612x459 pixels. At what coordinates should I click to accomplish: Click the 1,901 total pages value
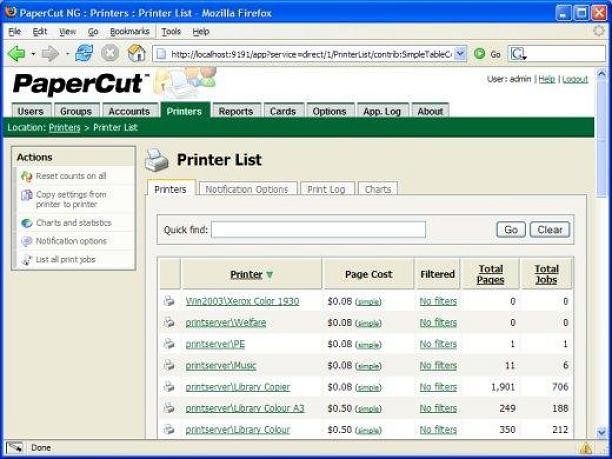503,387
